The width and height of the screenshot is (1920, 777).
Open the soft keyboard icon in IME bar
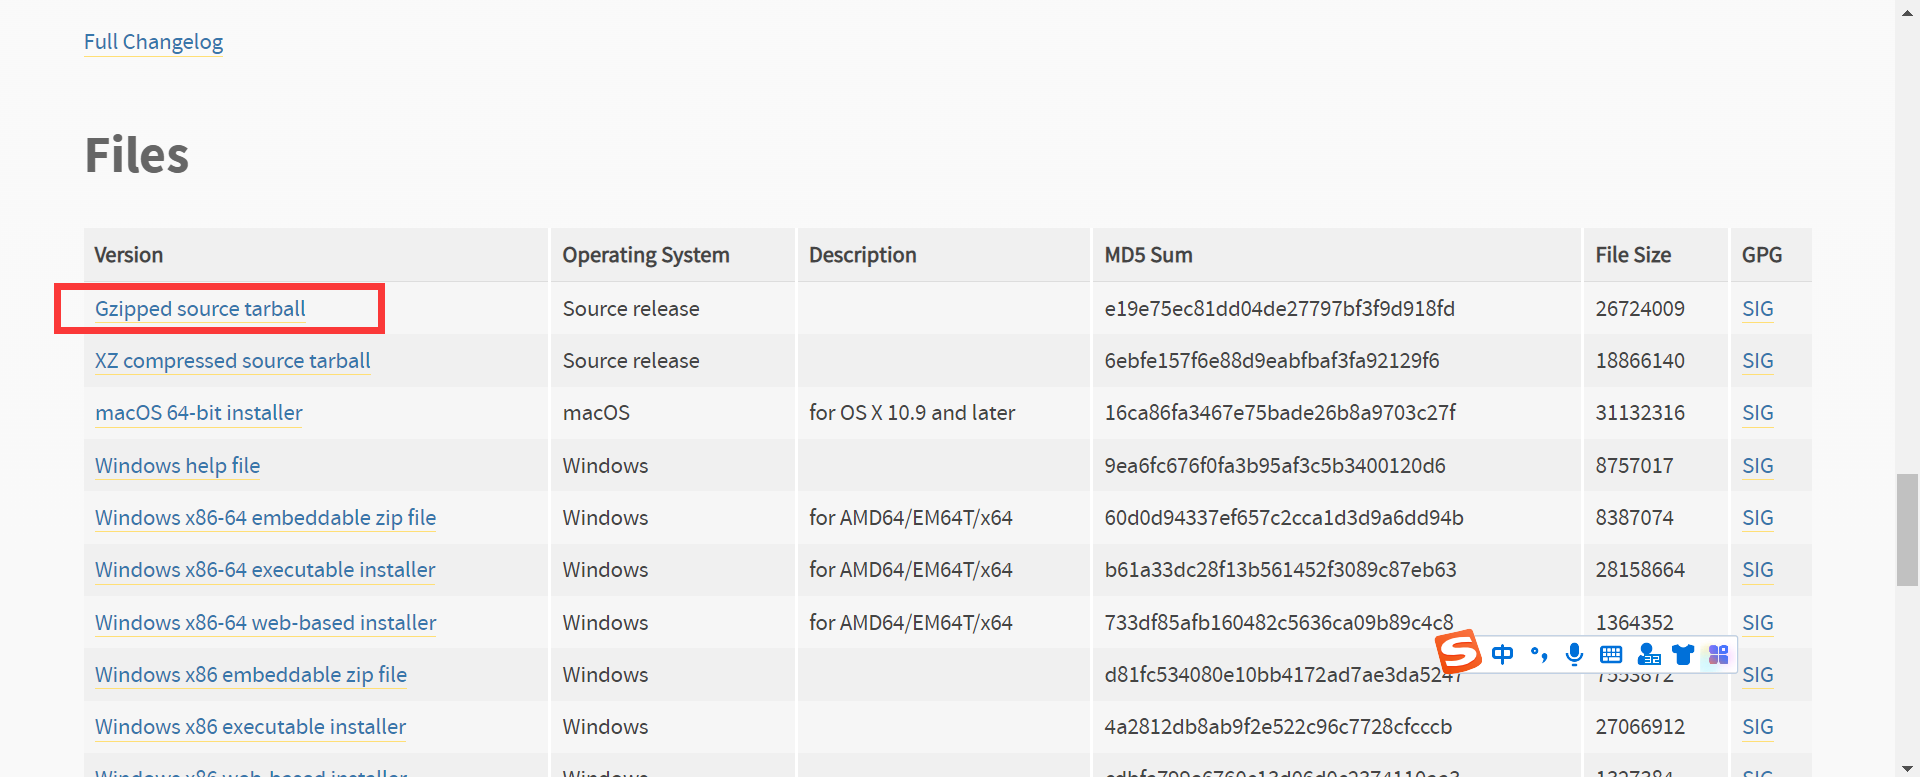(1611, 654)
